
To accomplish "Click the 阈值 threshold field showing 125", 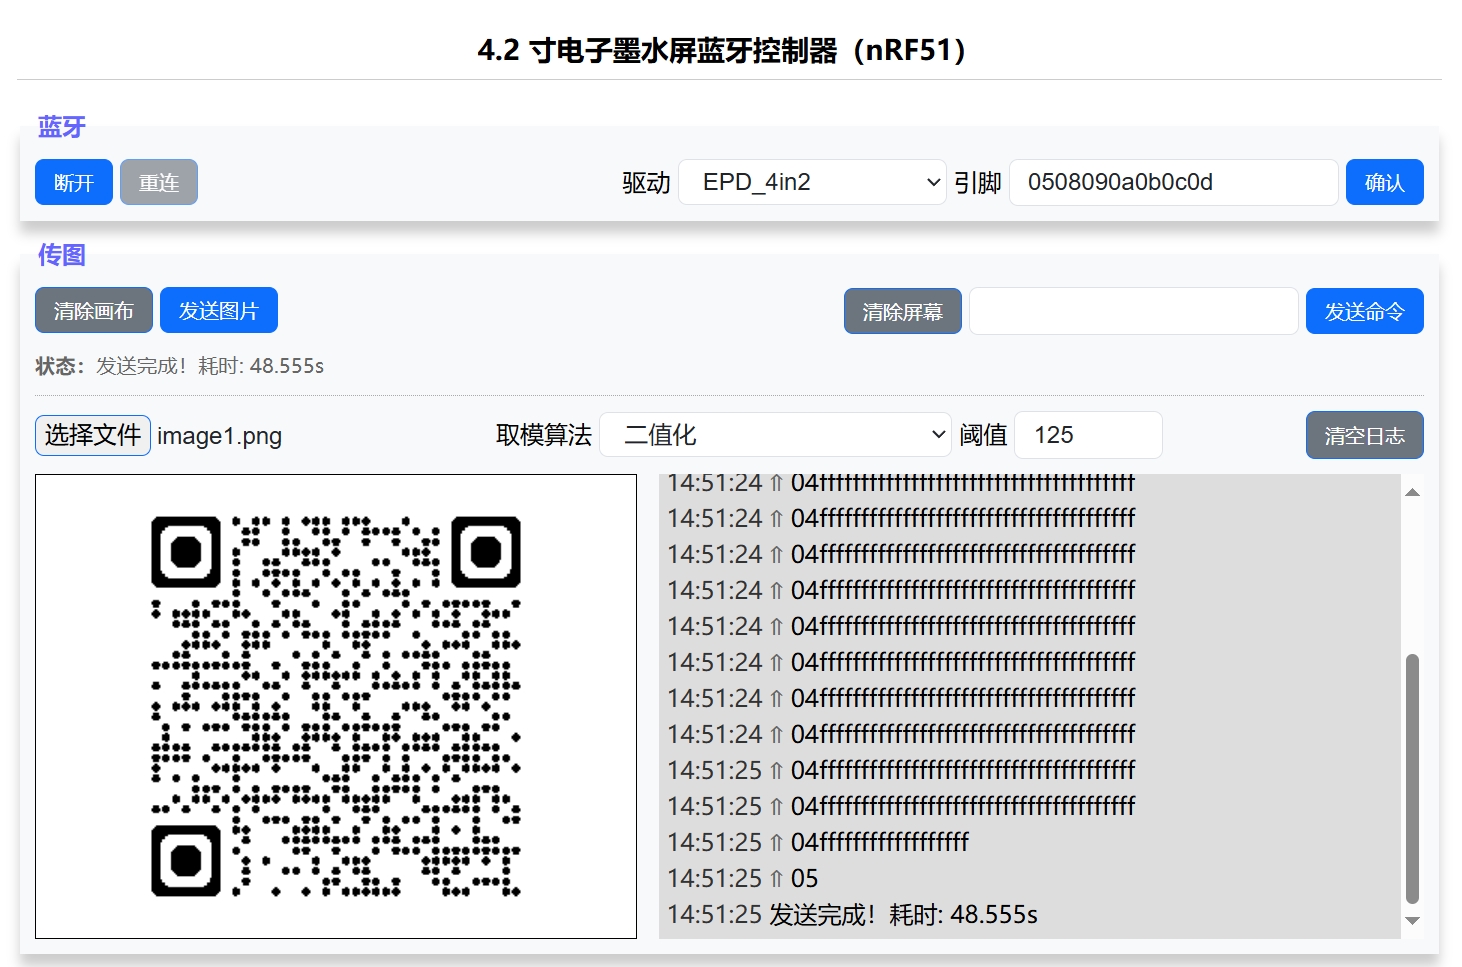I will point(1087,435).
